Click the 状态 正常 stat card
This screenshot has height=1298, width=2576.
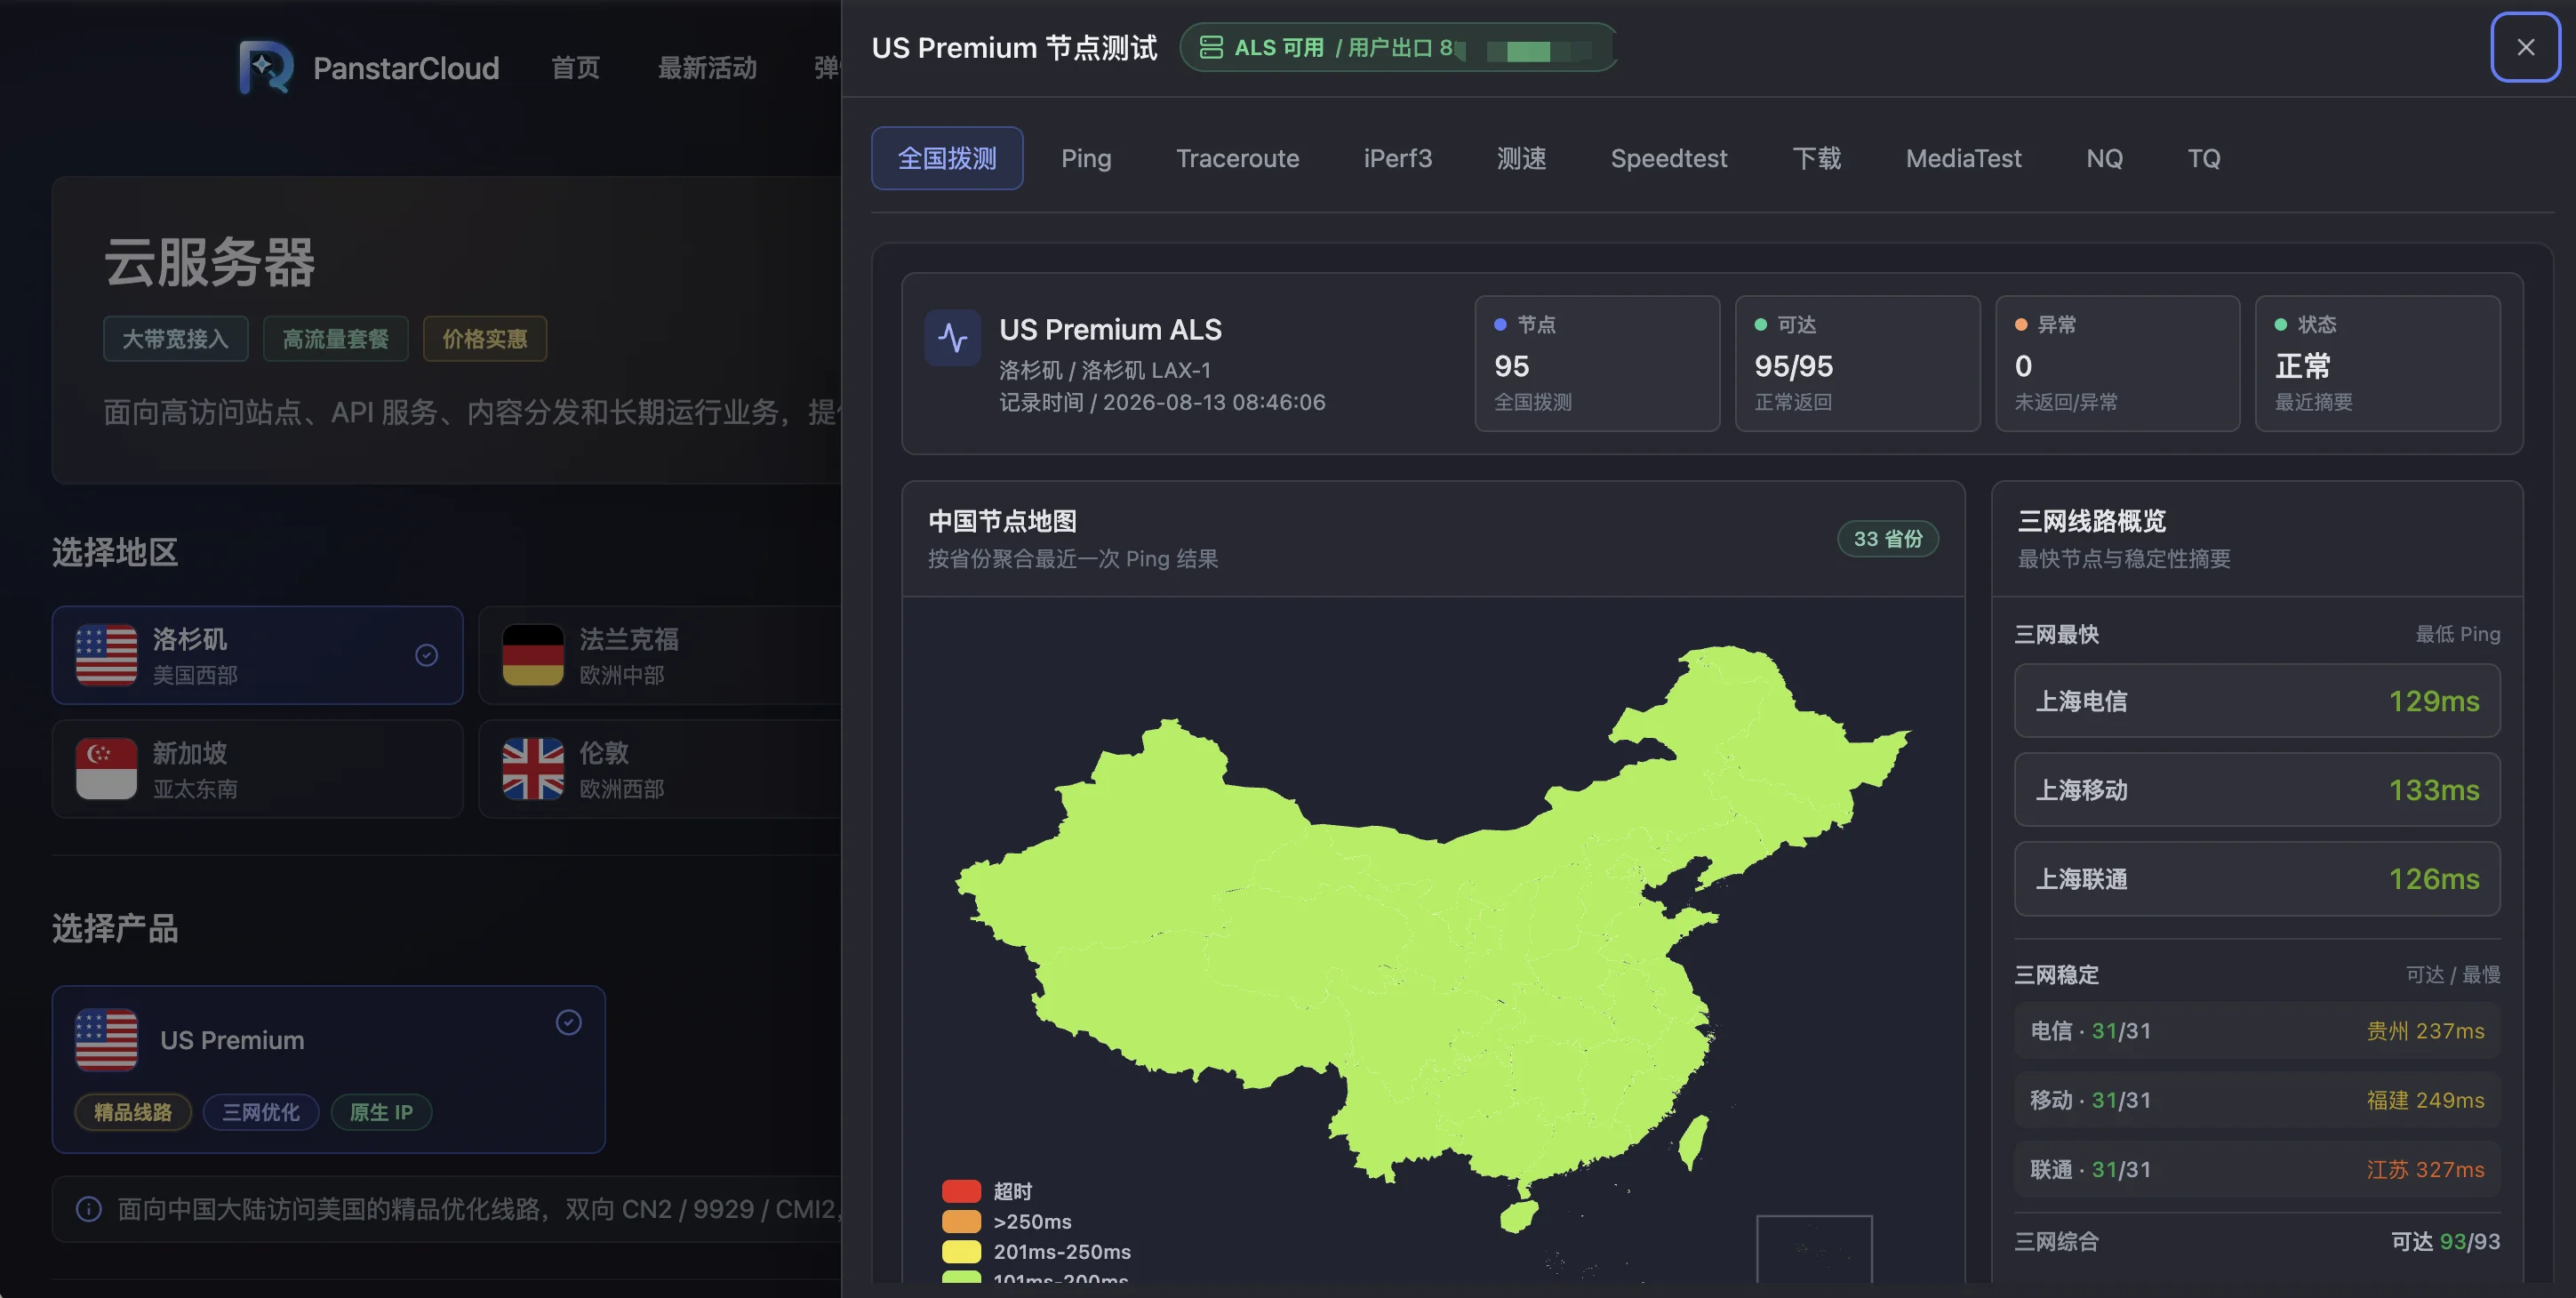2377,363
